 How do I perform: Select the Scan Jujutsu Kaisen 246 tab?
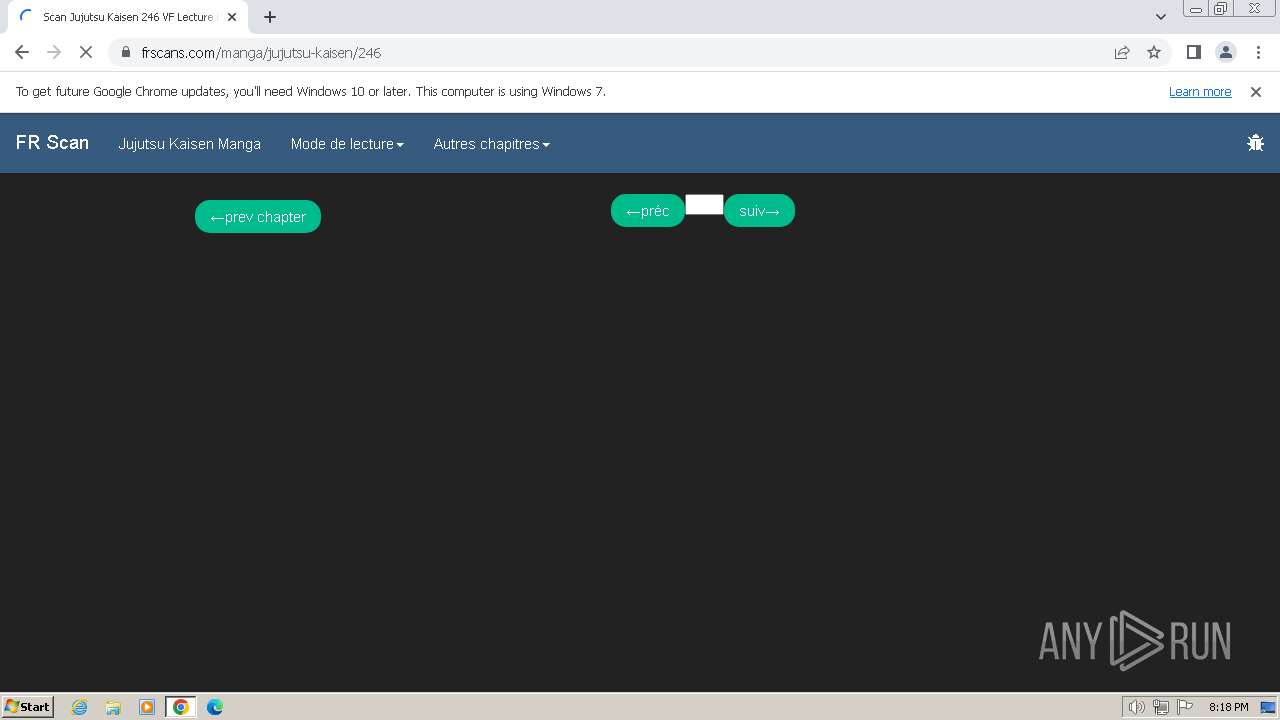128,17
